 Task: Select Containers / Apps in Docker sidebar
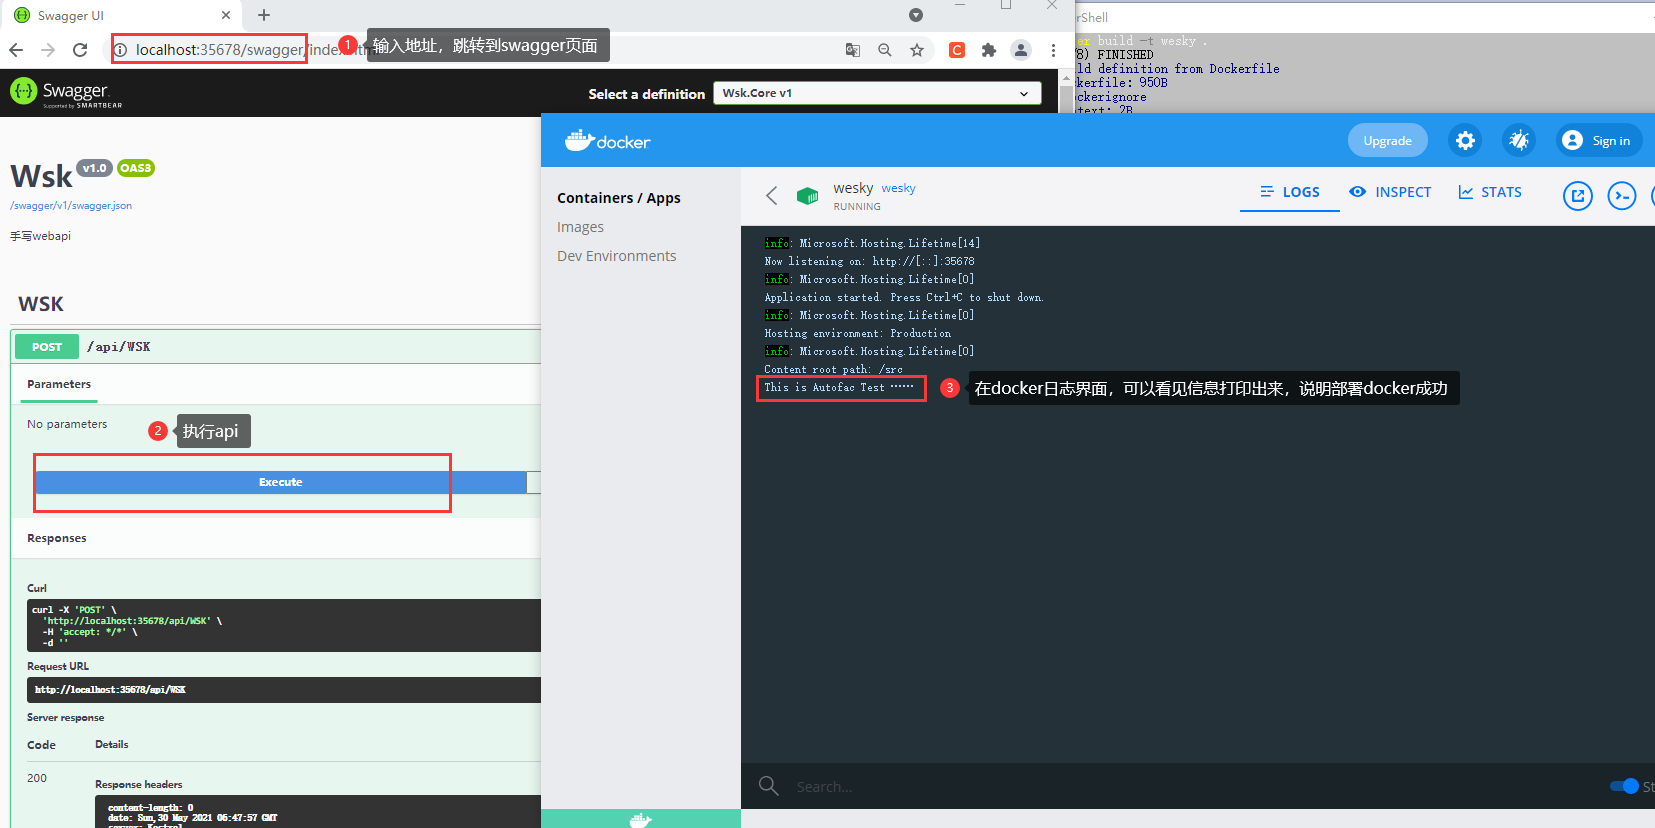click(618, 198)
